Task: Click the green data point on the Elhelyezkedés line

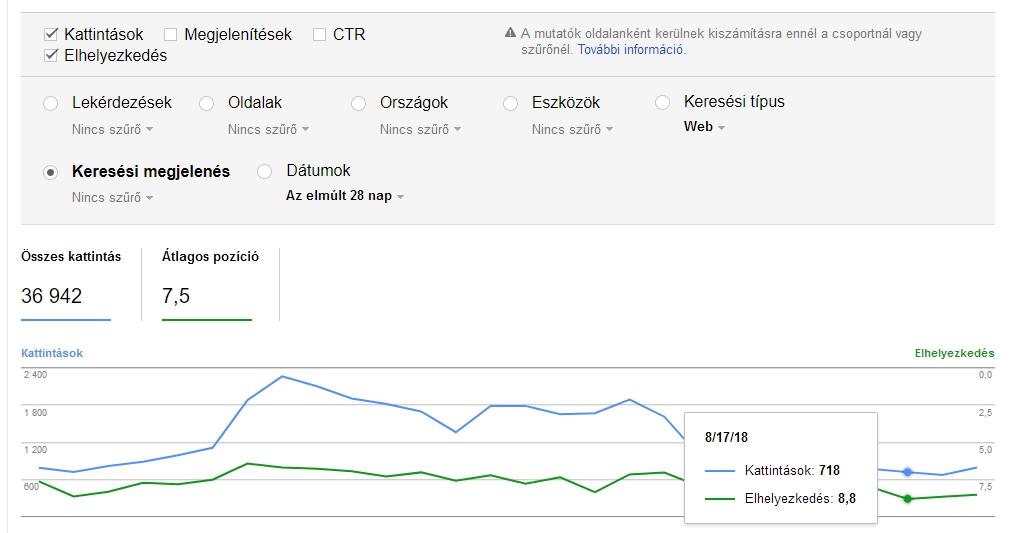Action: click(908, 498)
